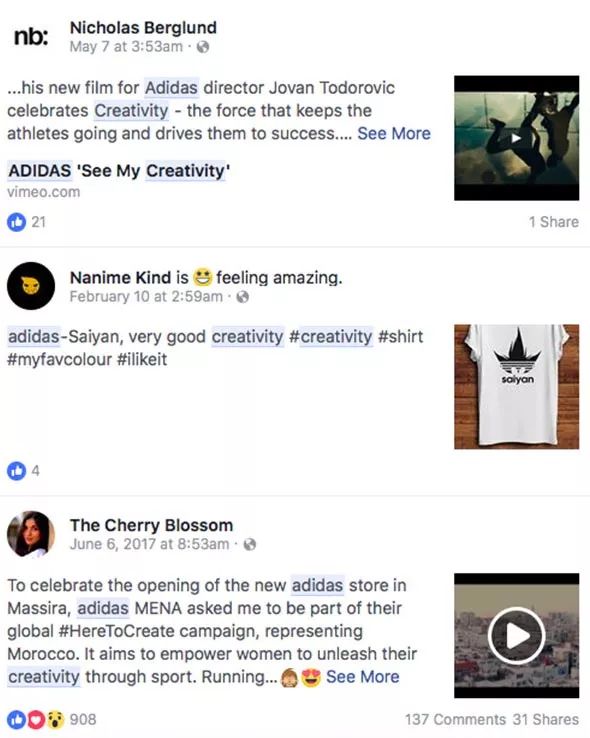Click the wow reaction emoji beside 908
Viewport: 590px width, 738px height.
[x=55, y=720]
